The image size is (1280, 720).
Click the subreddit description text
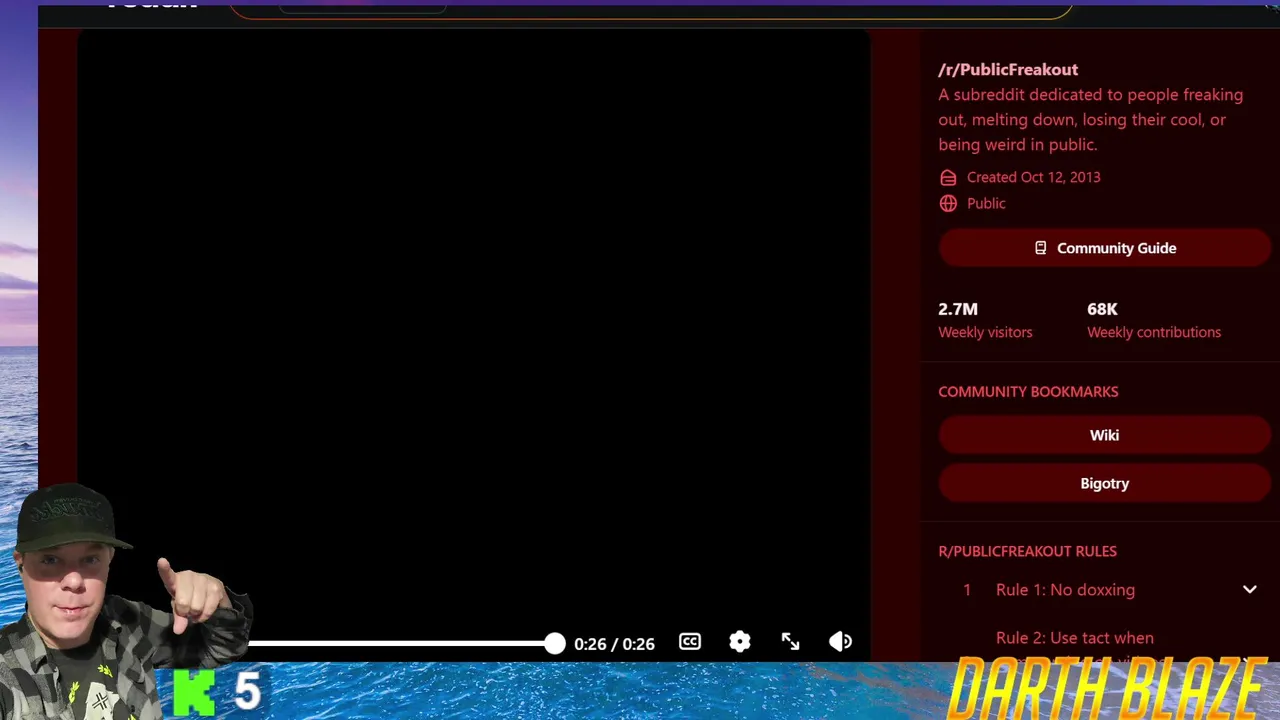click(1091, 120)
